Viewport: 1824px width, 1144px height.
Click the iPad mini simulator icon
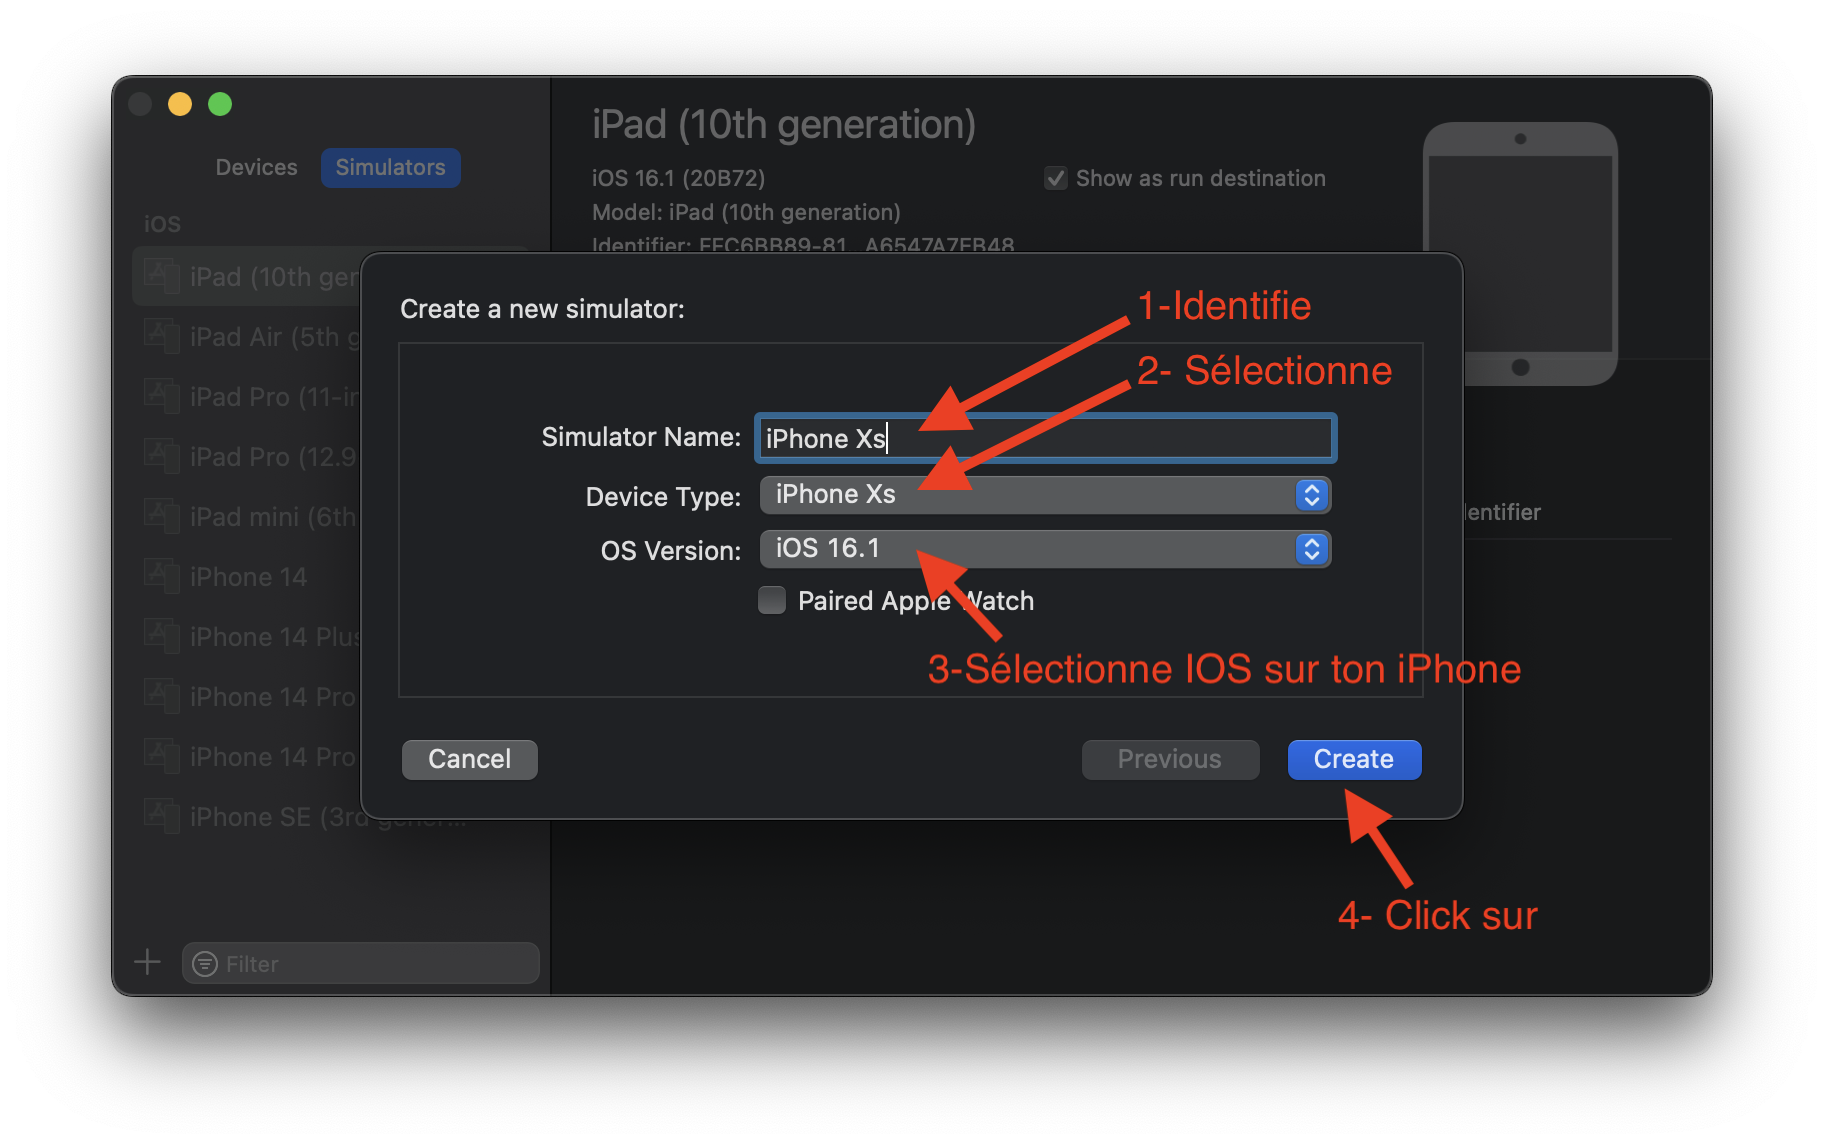[160, 516]
